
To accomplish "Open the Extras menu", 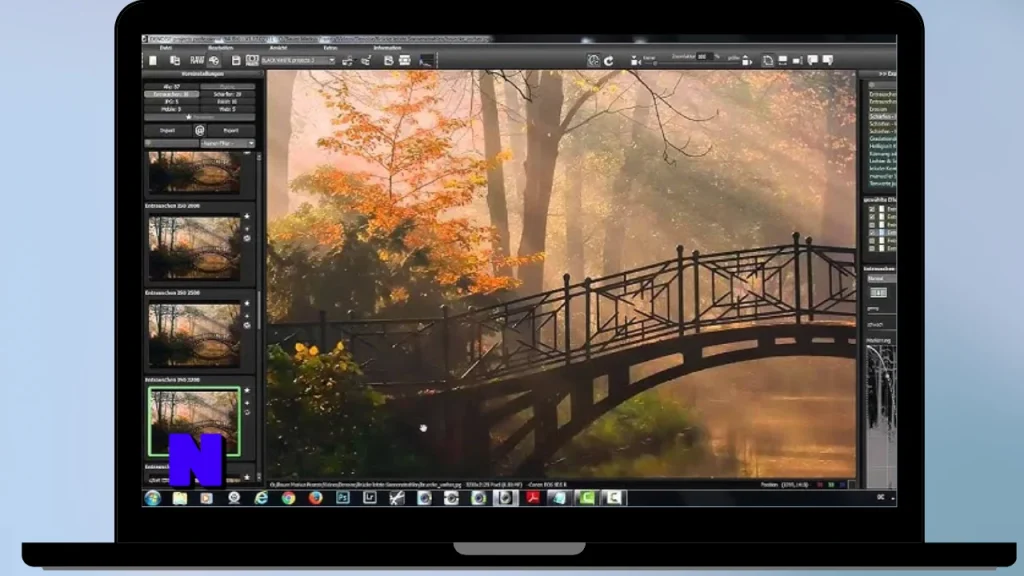I will tap(330, 48).
